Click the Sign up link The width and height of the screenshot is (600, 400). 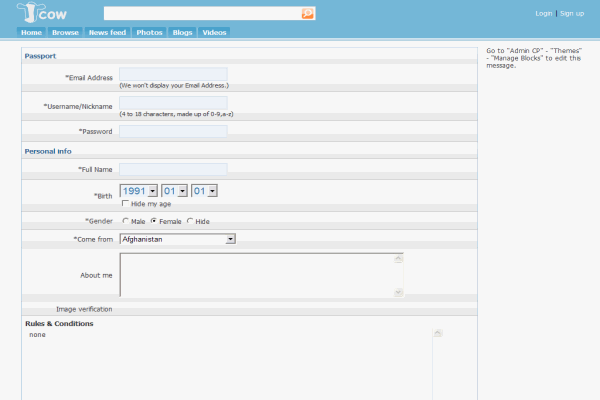(x=572, y=13)
